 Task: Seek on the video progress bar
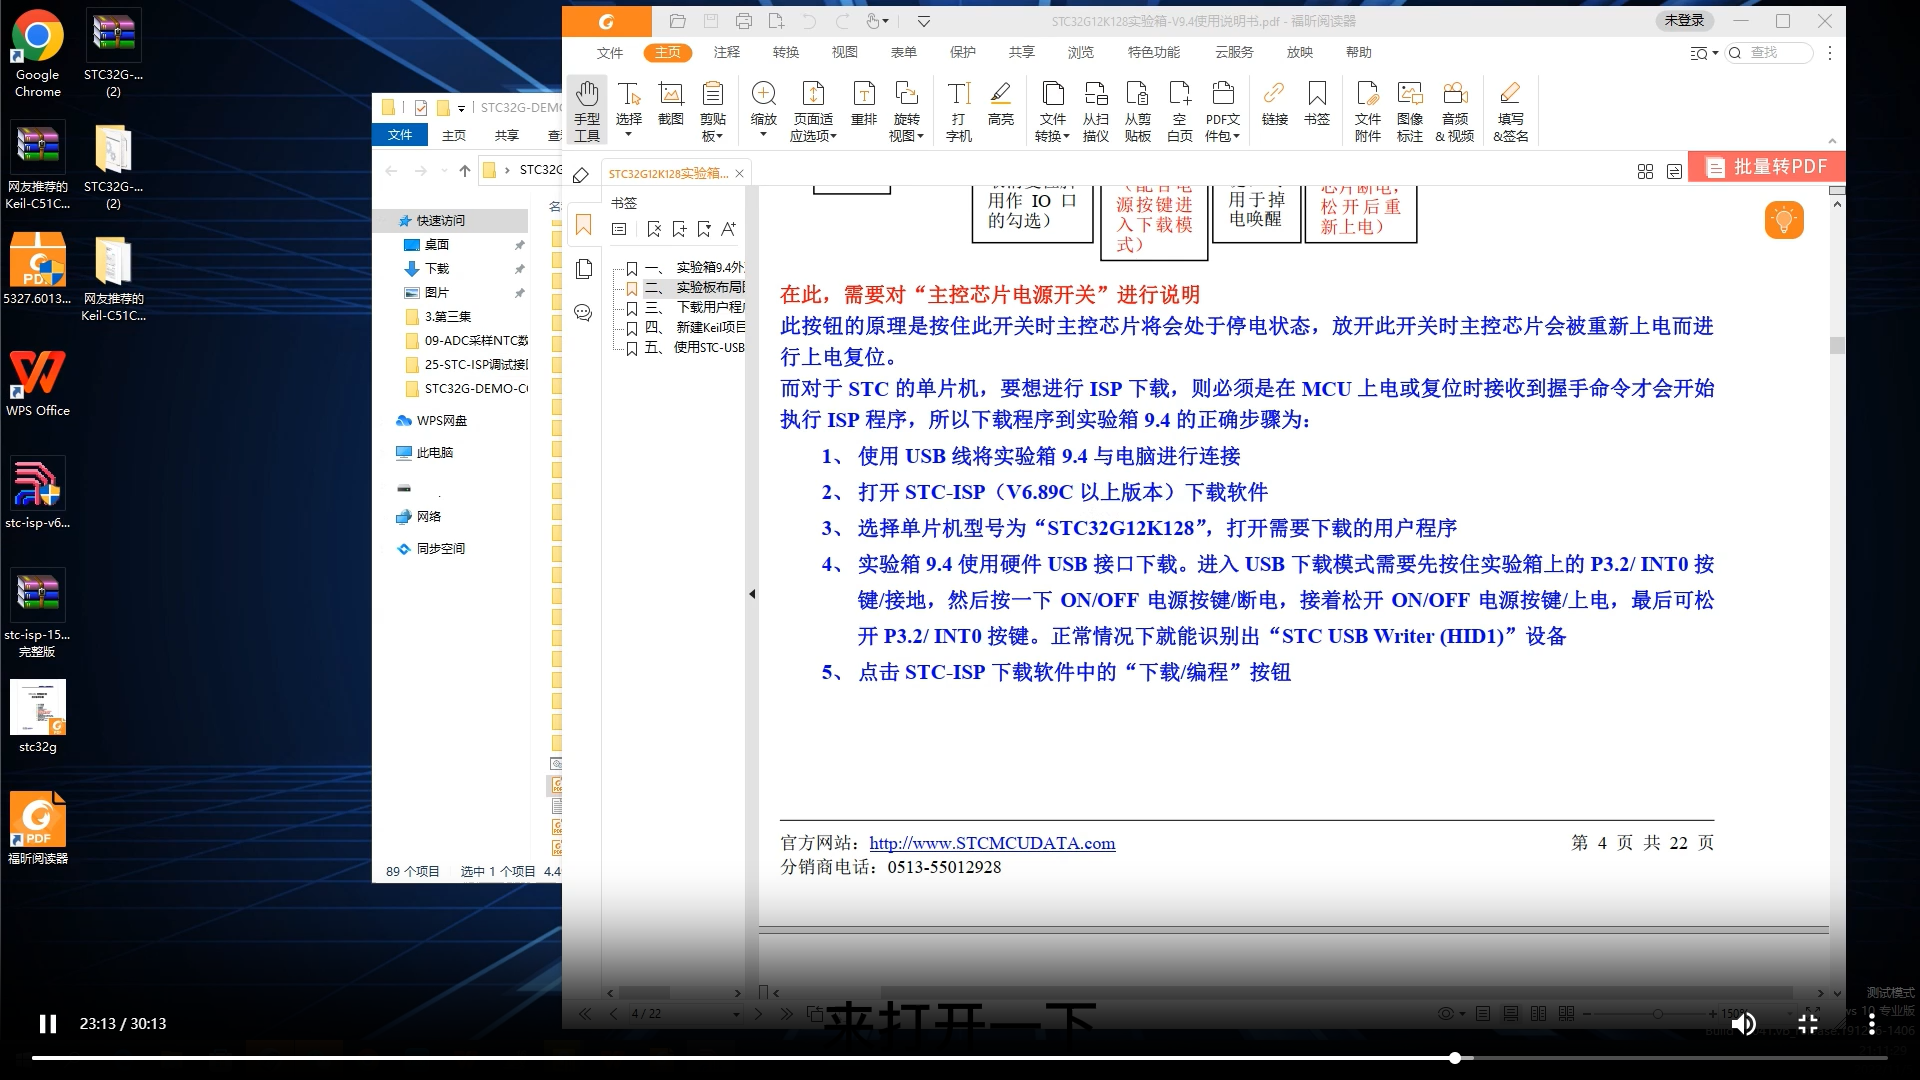click(960, 1057)
